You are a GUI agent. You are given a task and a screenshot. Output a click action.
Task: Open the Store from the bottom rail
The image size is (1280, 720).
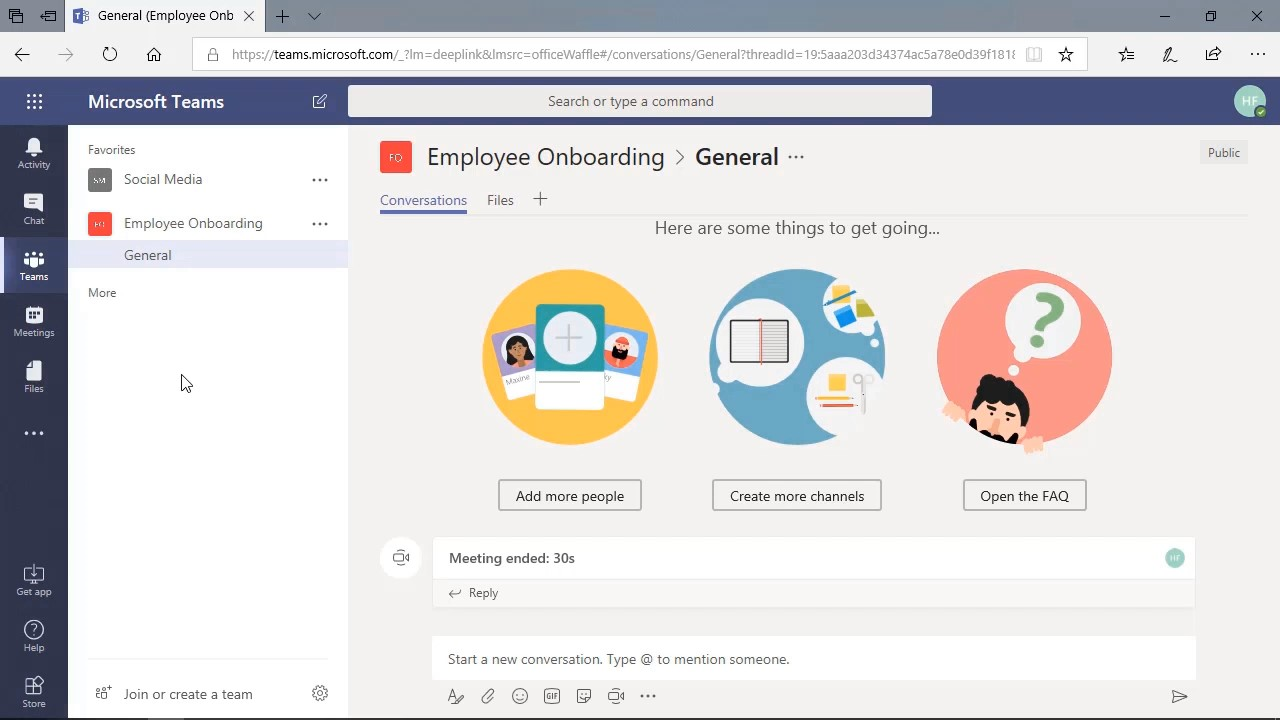click(34, 688)
